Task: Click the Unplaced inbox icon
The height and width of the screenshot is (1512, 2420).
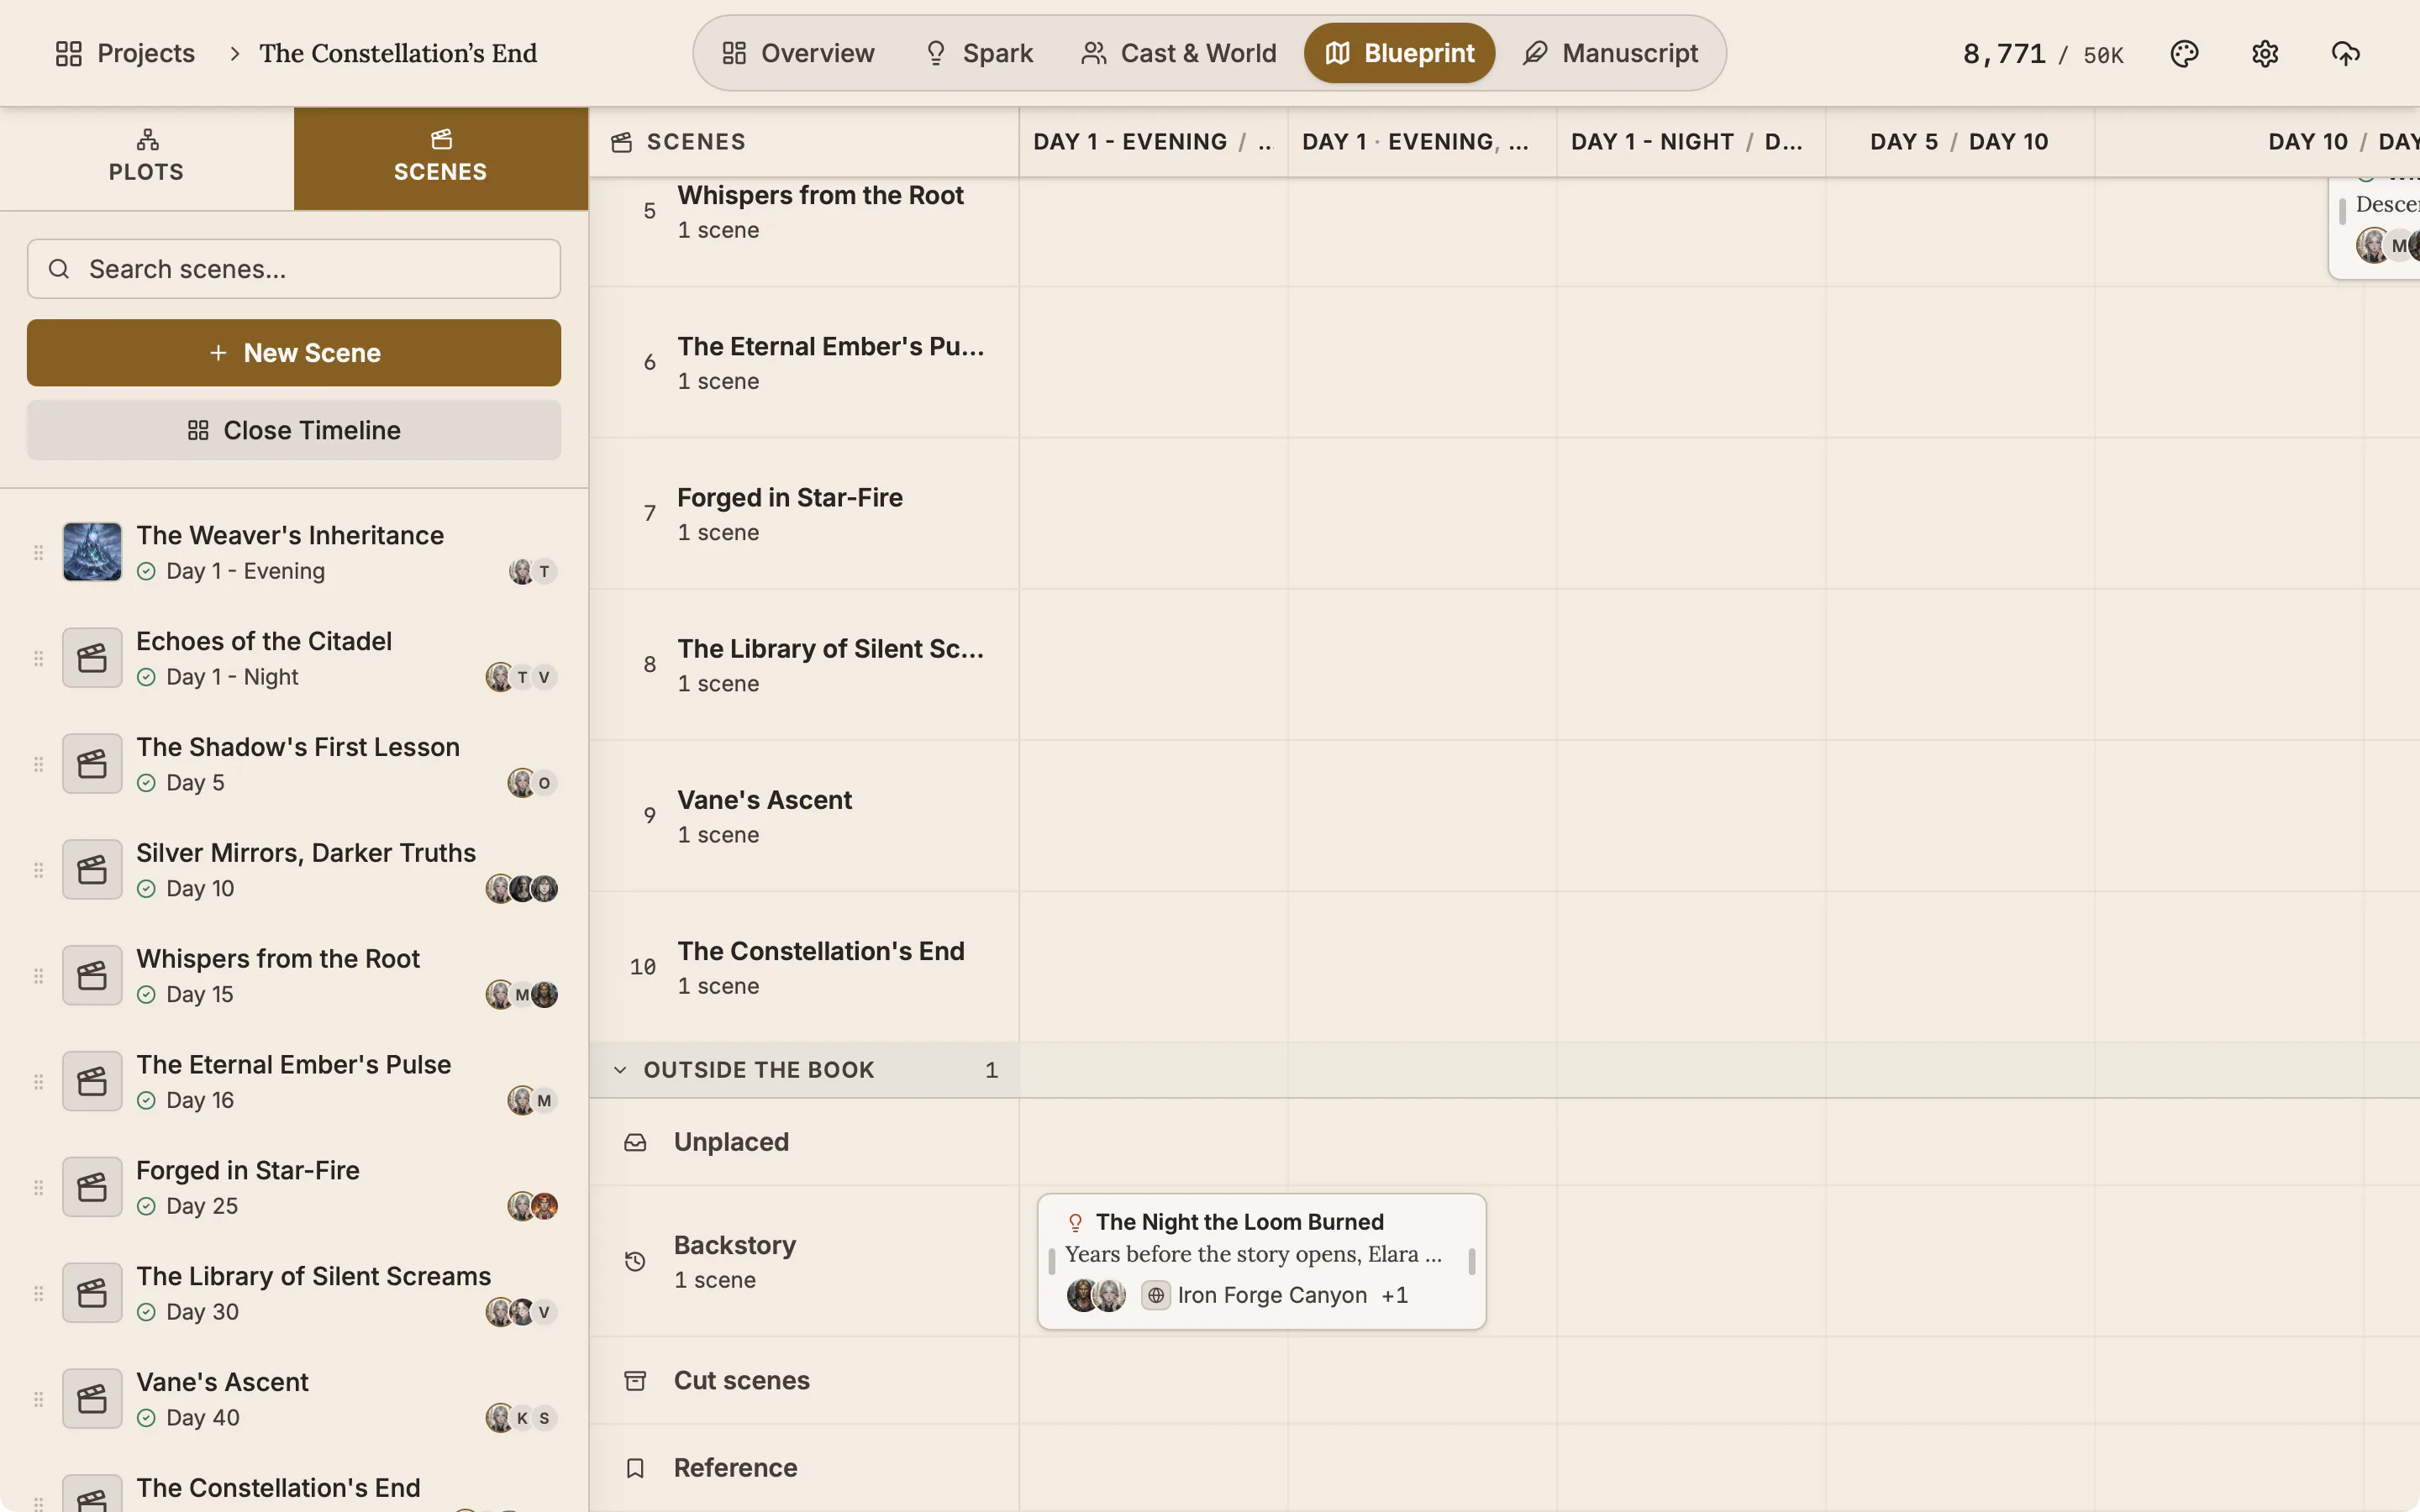Action: [x=635, y=1142]
